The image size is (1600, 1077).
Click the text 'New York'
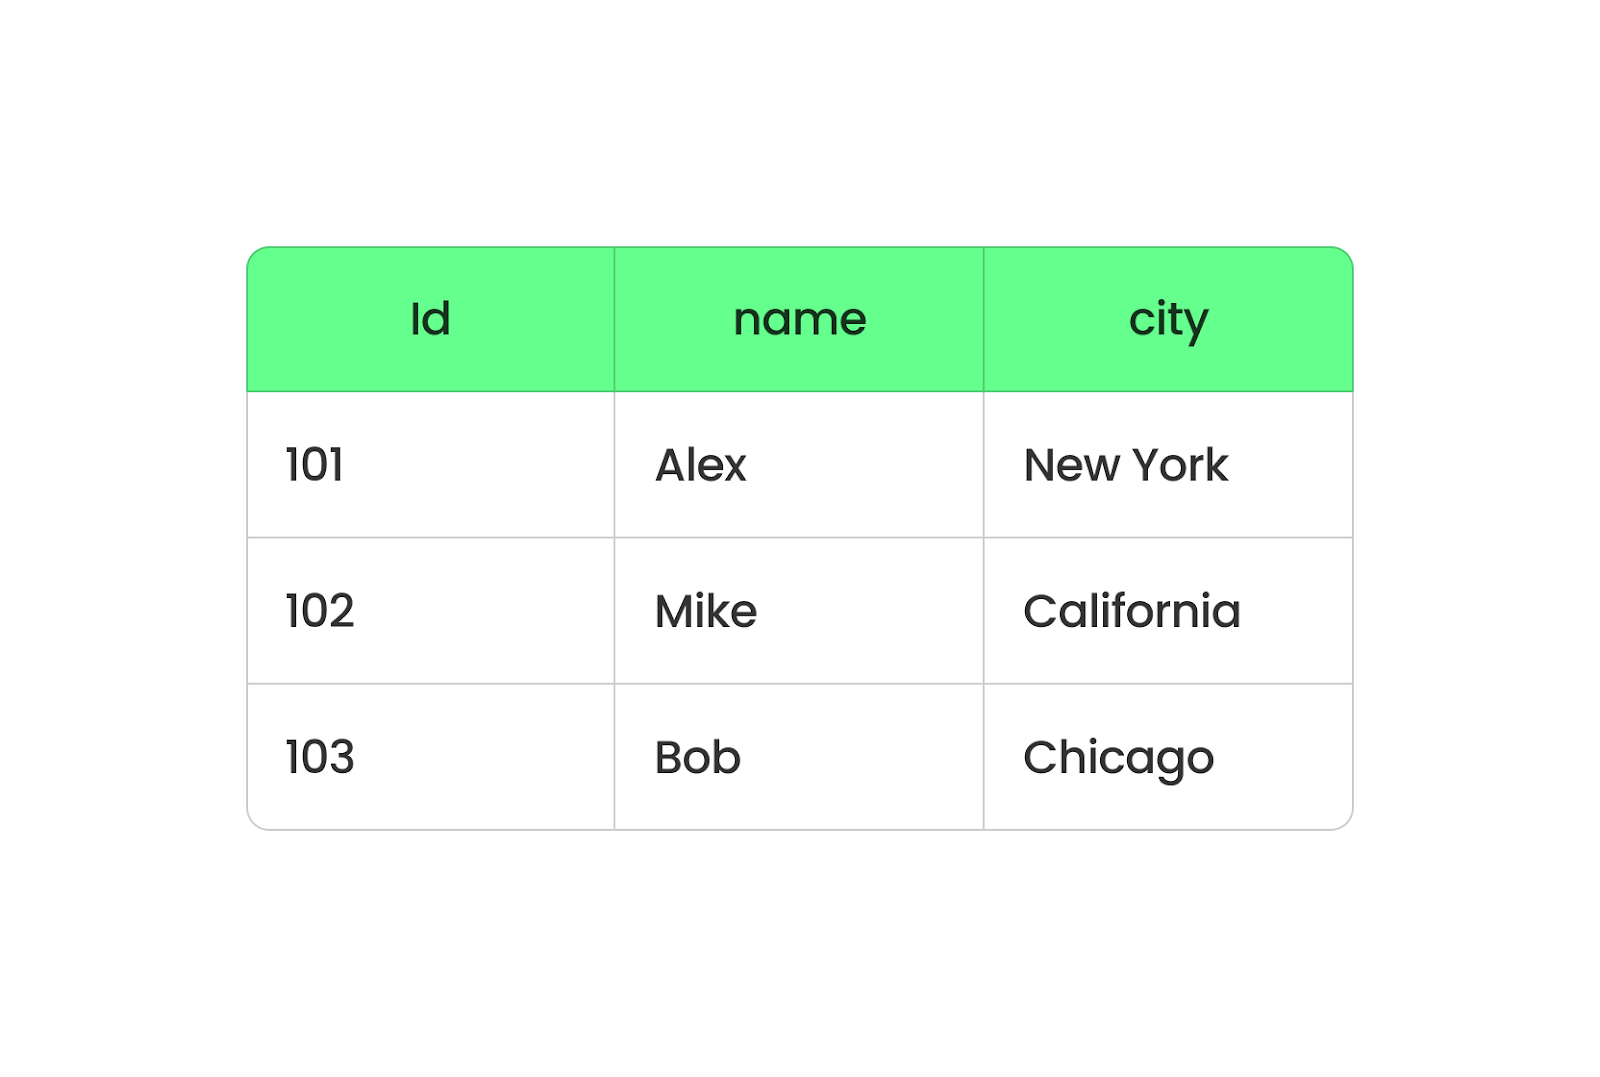pos(1126,465)
